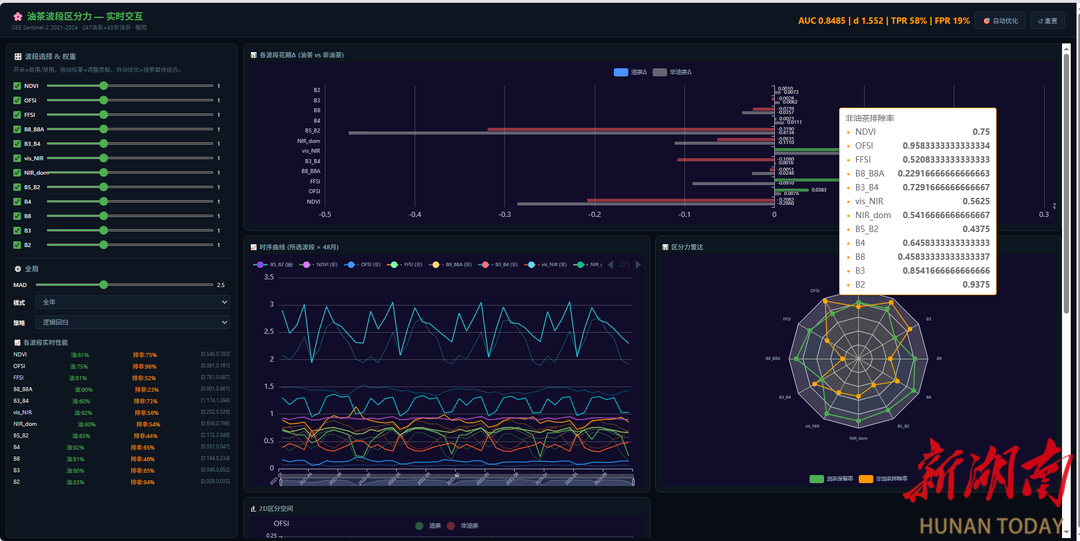Select NDVI row in 各波段实时性能 list
The width and height of the screenshot is (1080, 541).
pos(121,355)
